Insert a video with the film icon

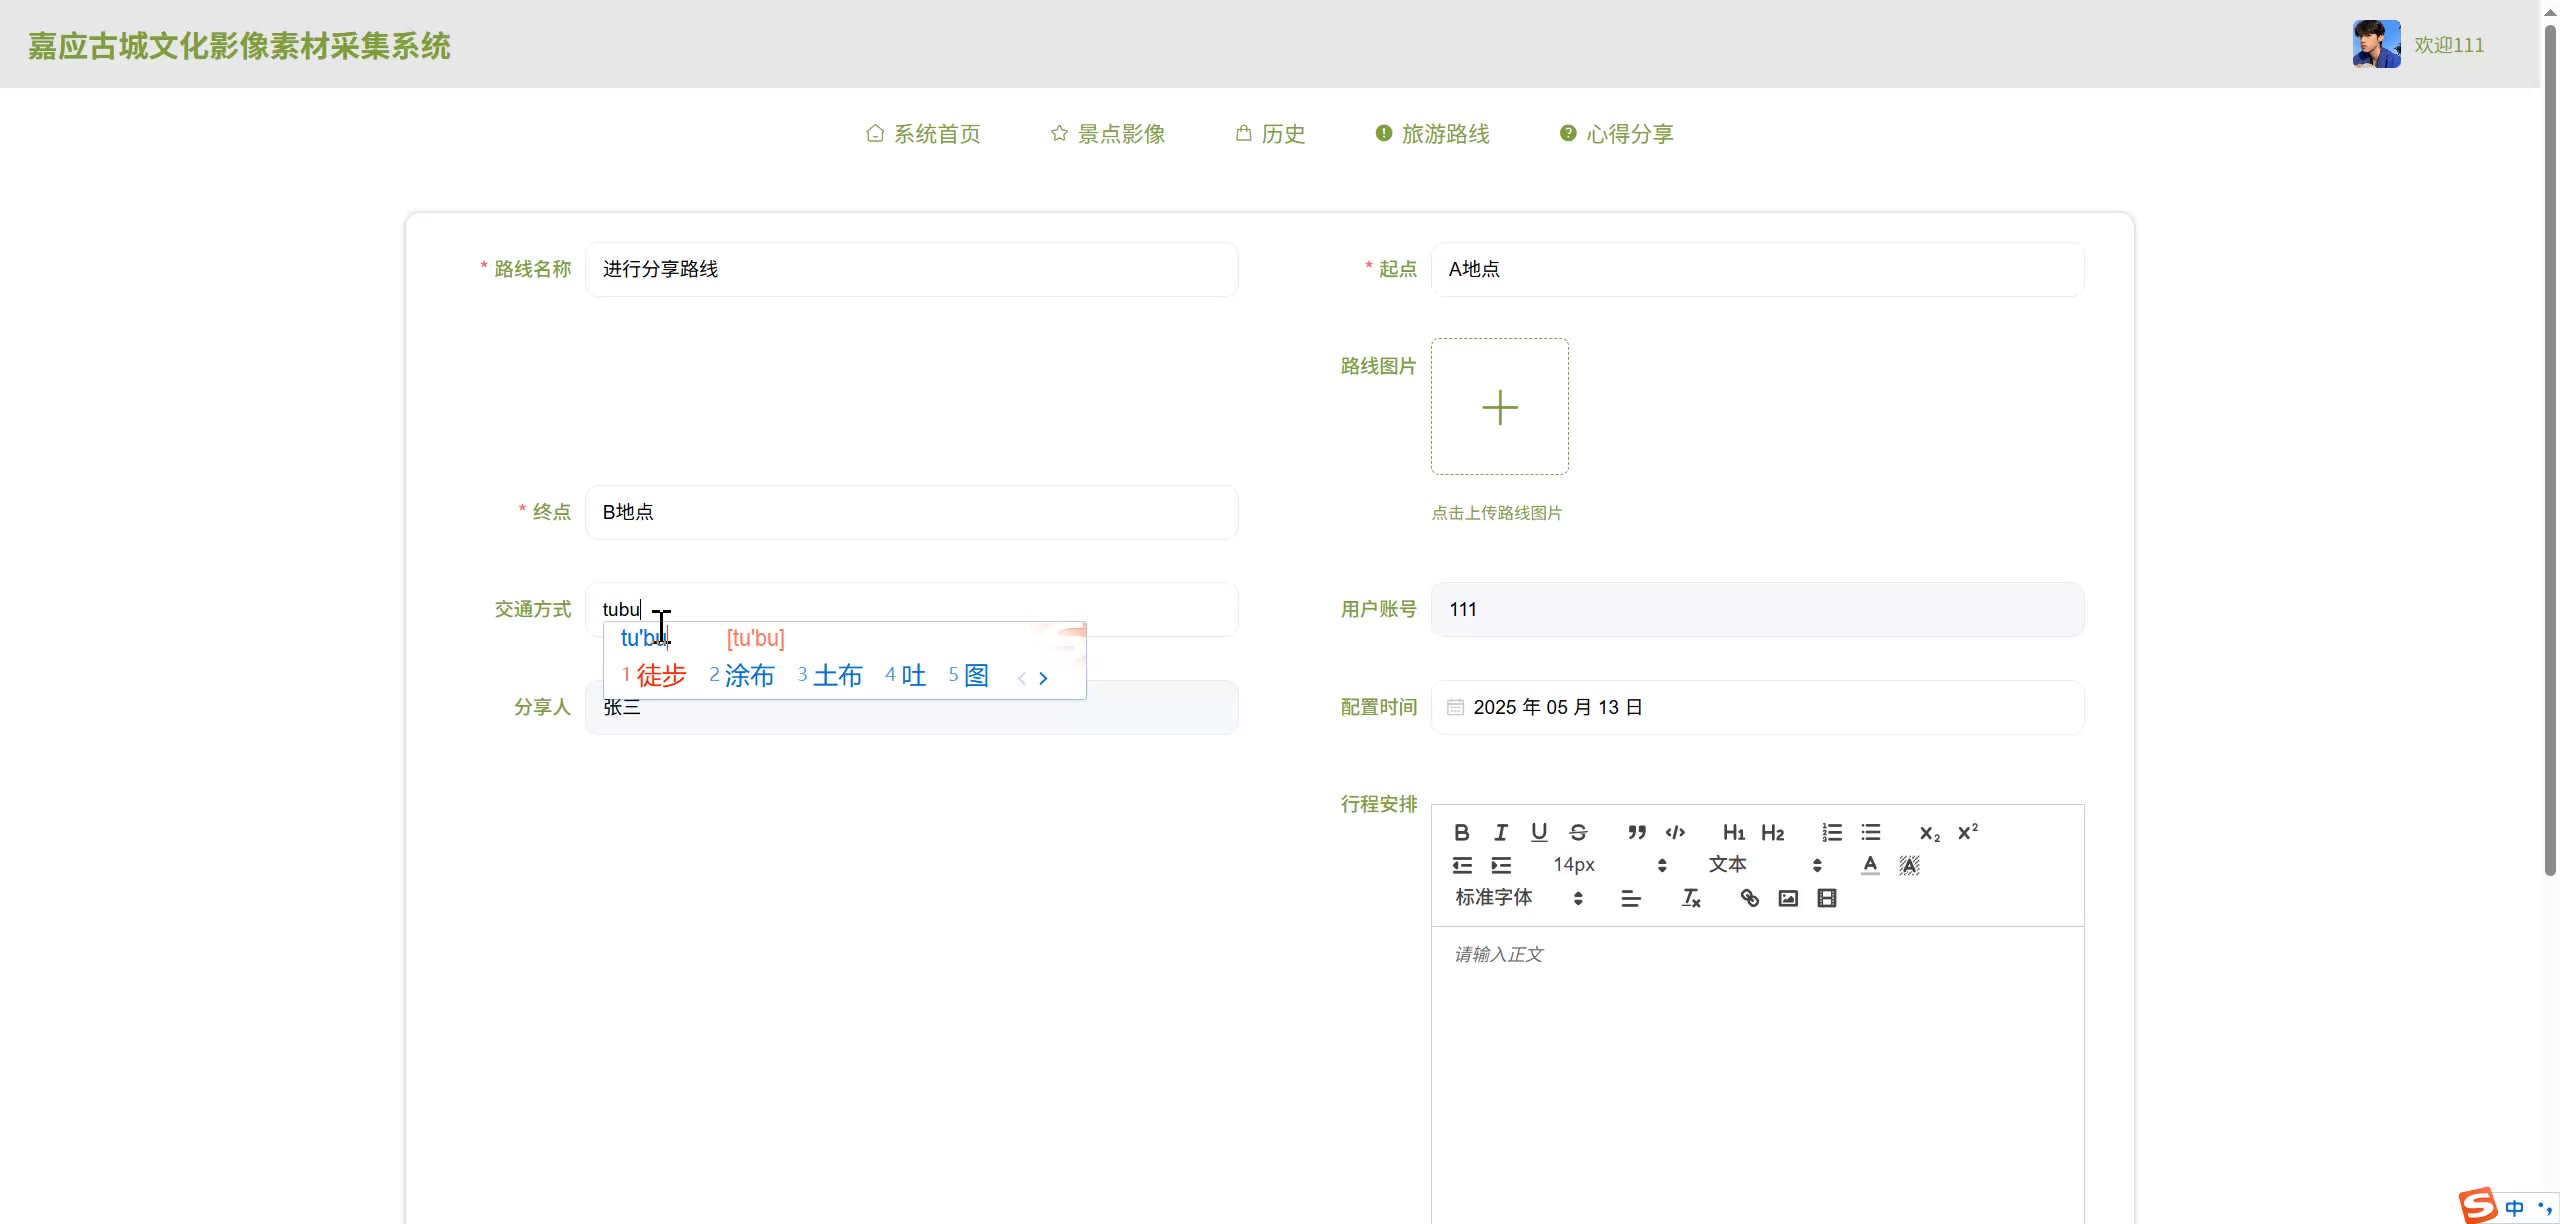(x=1827, y=898)
